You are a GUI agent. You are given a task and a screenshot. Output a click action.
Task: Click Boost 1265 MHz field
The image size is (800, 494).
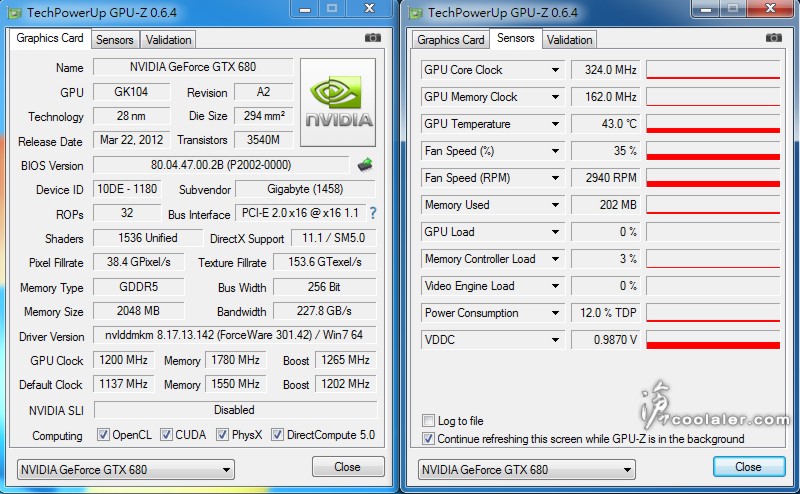click(x=345, y=360)
